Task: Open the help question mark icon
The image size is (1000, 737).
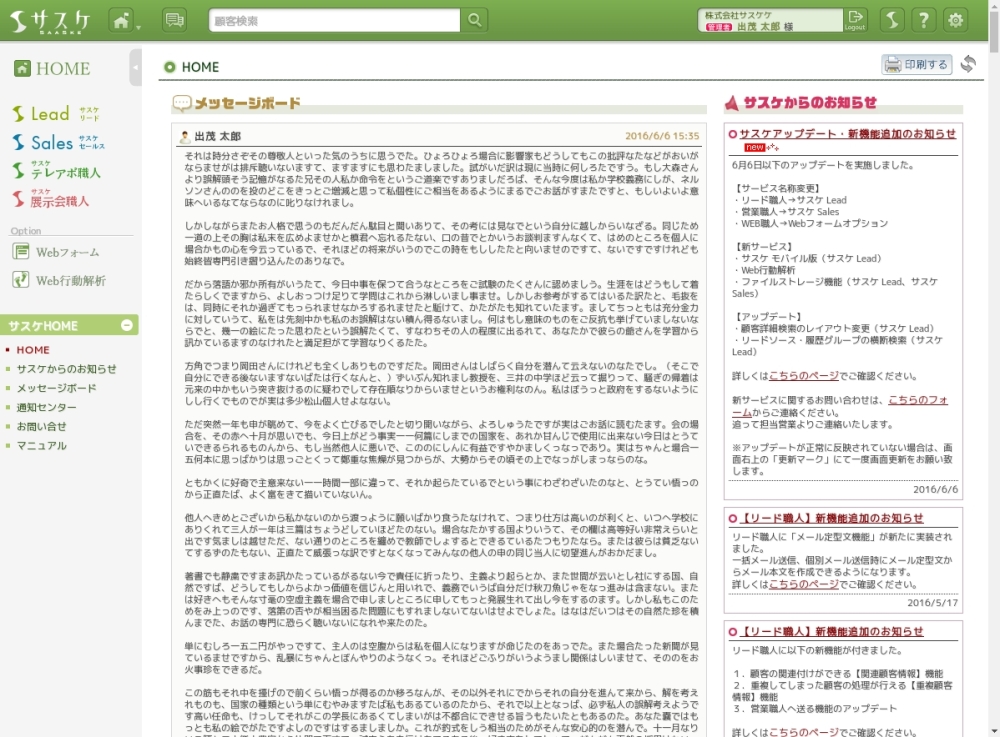Action: 923,20
